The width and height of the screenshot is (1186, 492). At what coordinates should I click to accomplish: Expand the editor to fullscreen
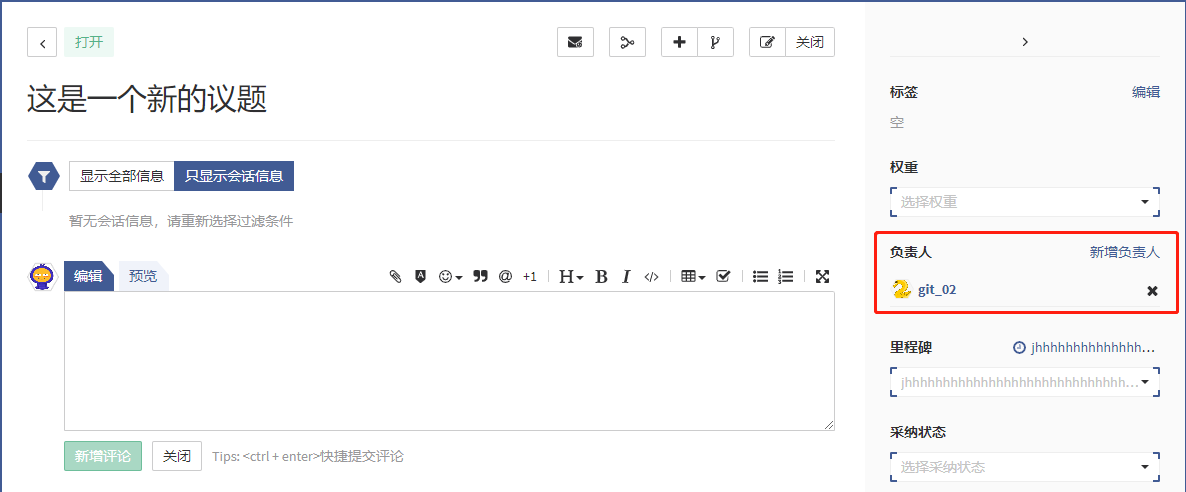point(822,277)
